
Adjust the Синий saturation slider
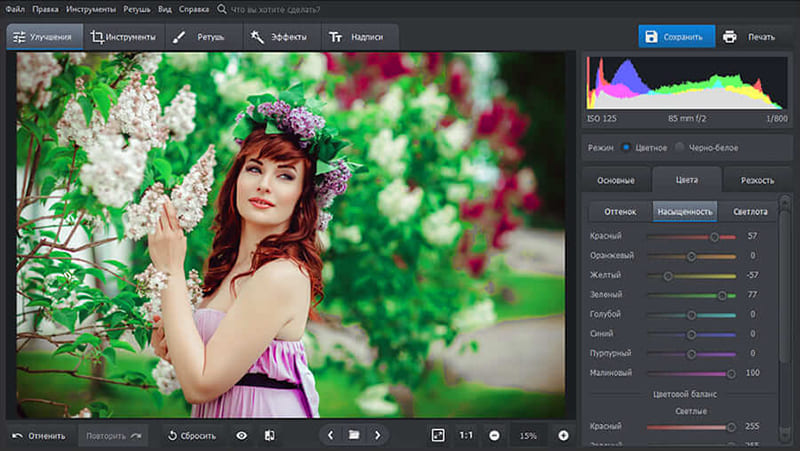691,335
